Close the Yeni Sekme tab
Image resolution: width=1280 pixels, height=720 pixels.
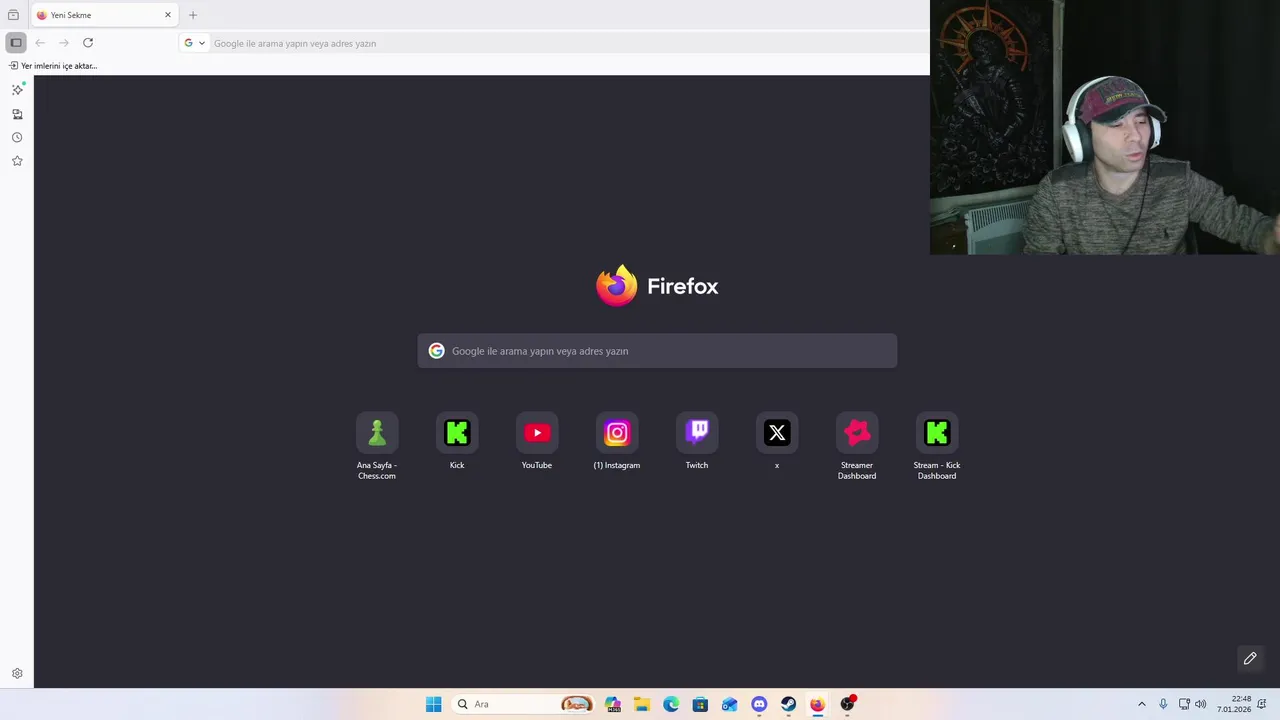[x=168, y=15]
